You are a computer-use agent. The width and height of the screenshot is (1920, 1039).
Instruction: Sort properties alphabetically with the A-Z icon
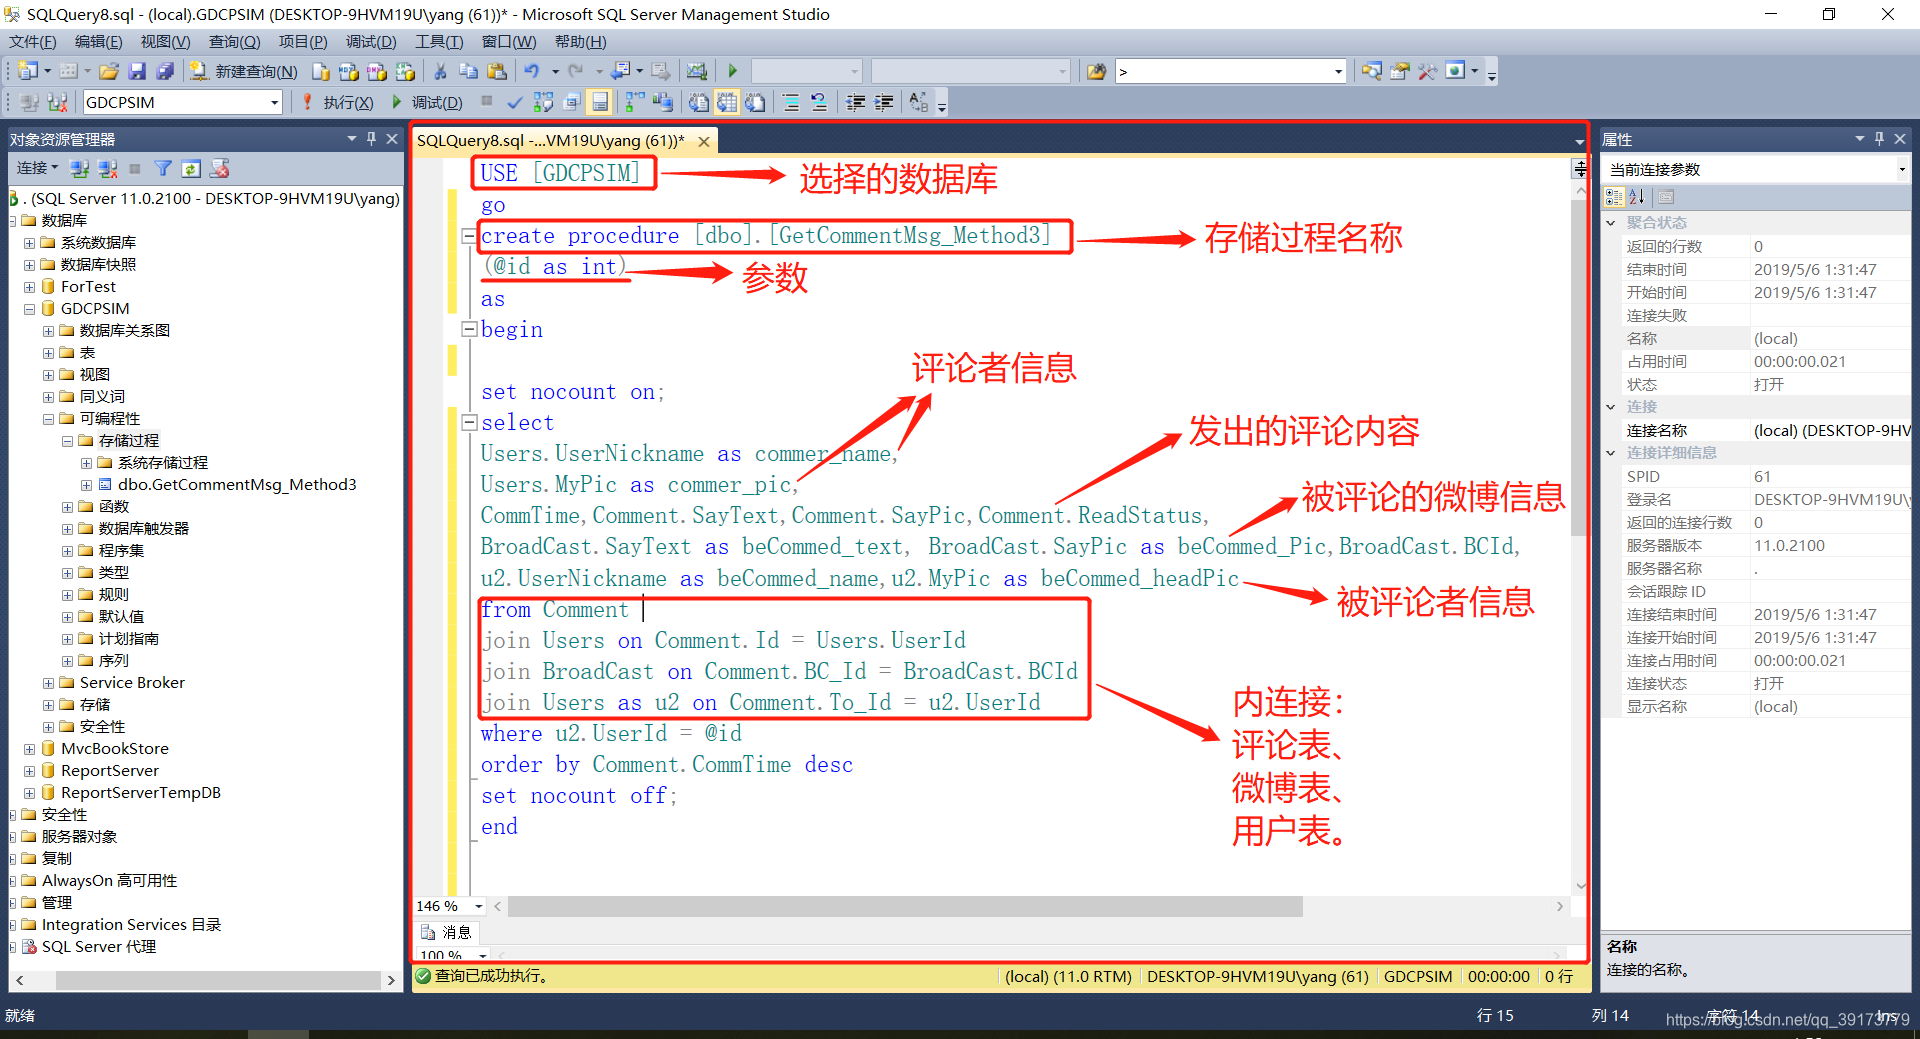point(1636,197)
